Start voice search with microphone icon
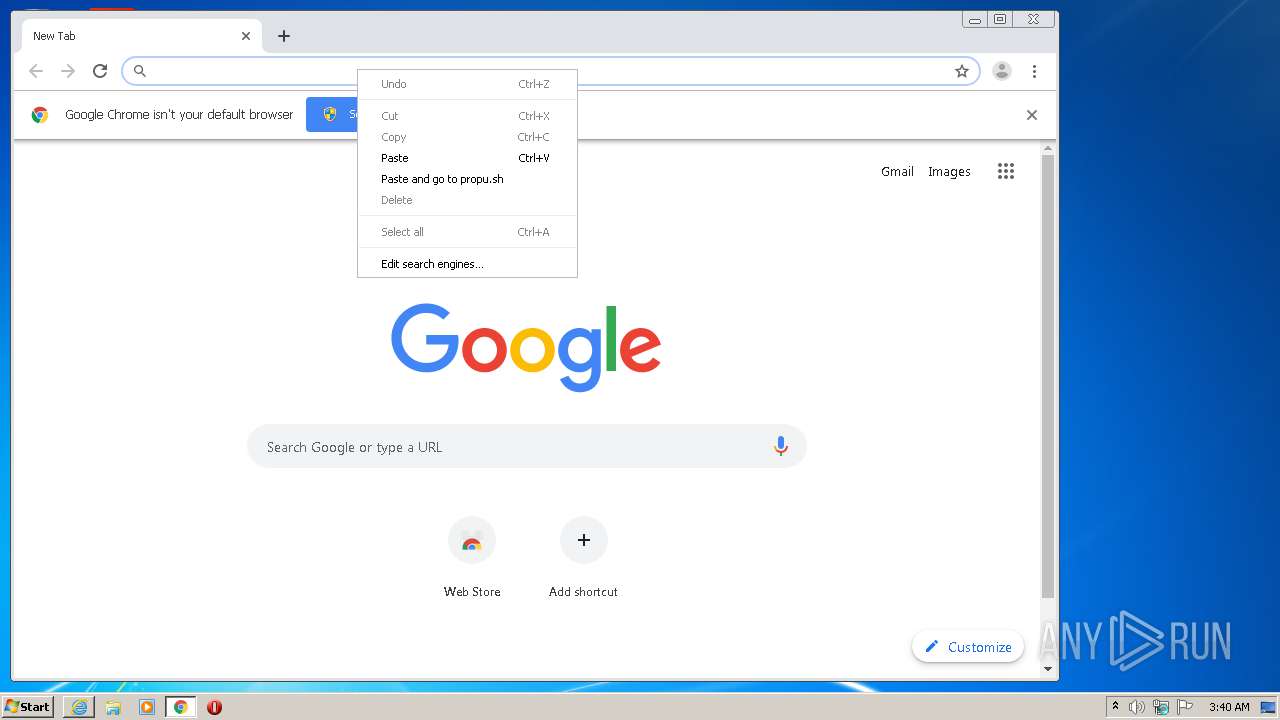 tap(781, 447)
